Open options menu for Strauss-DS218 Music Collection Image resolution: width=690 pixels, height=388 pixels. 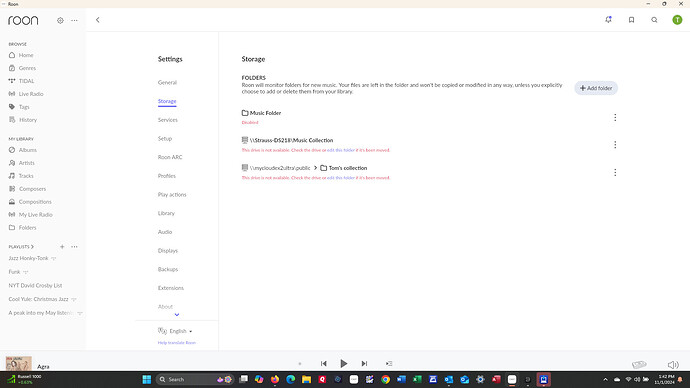(x=615, y=145)
